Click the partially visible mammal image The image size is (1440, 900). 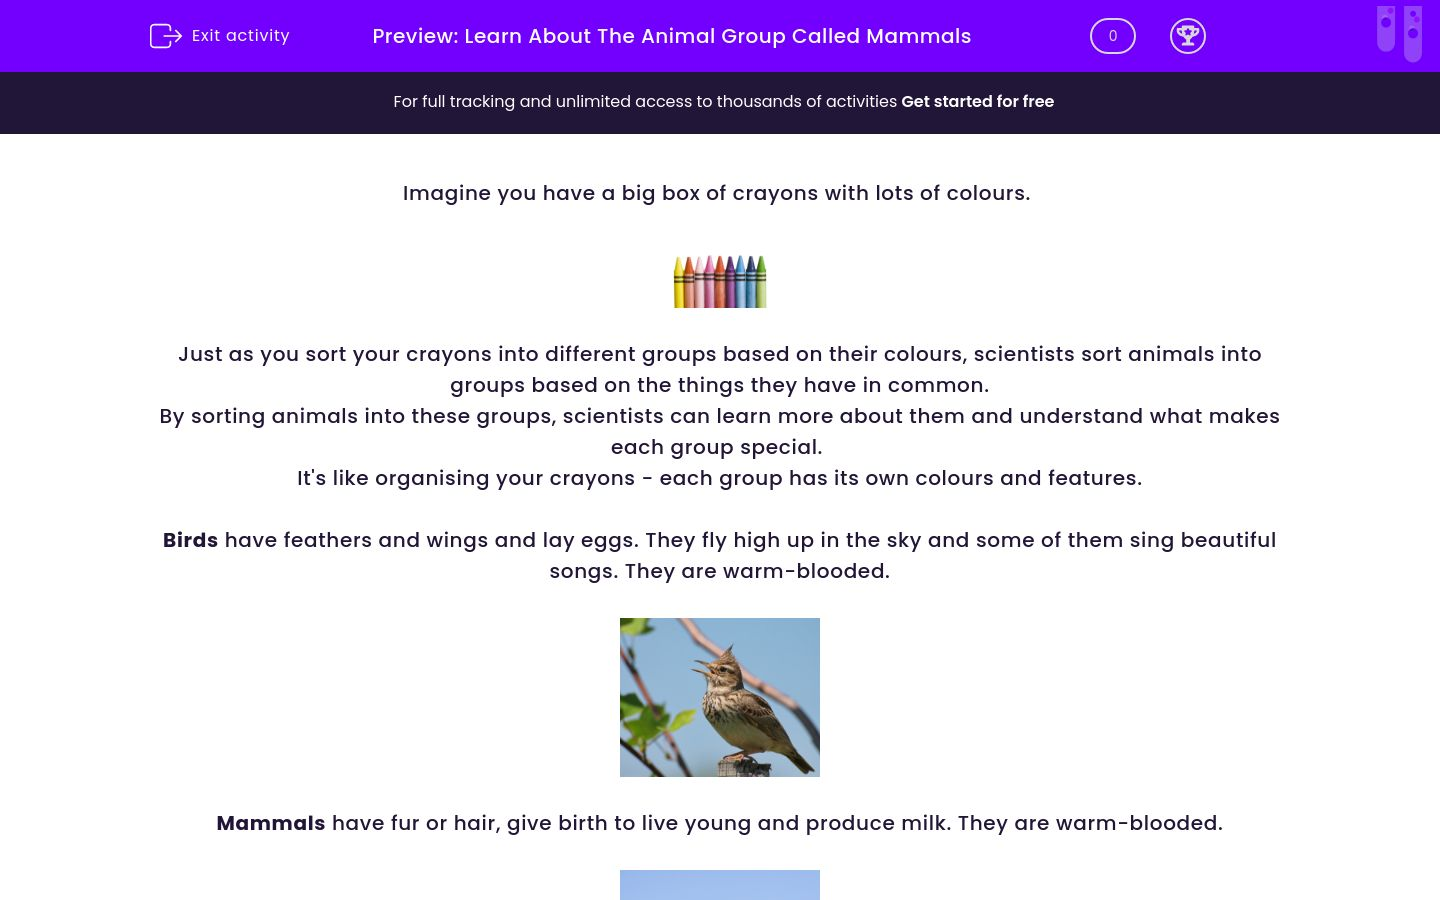click(x=720, y=886)
